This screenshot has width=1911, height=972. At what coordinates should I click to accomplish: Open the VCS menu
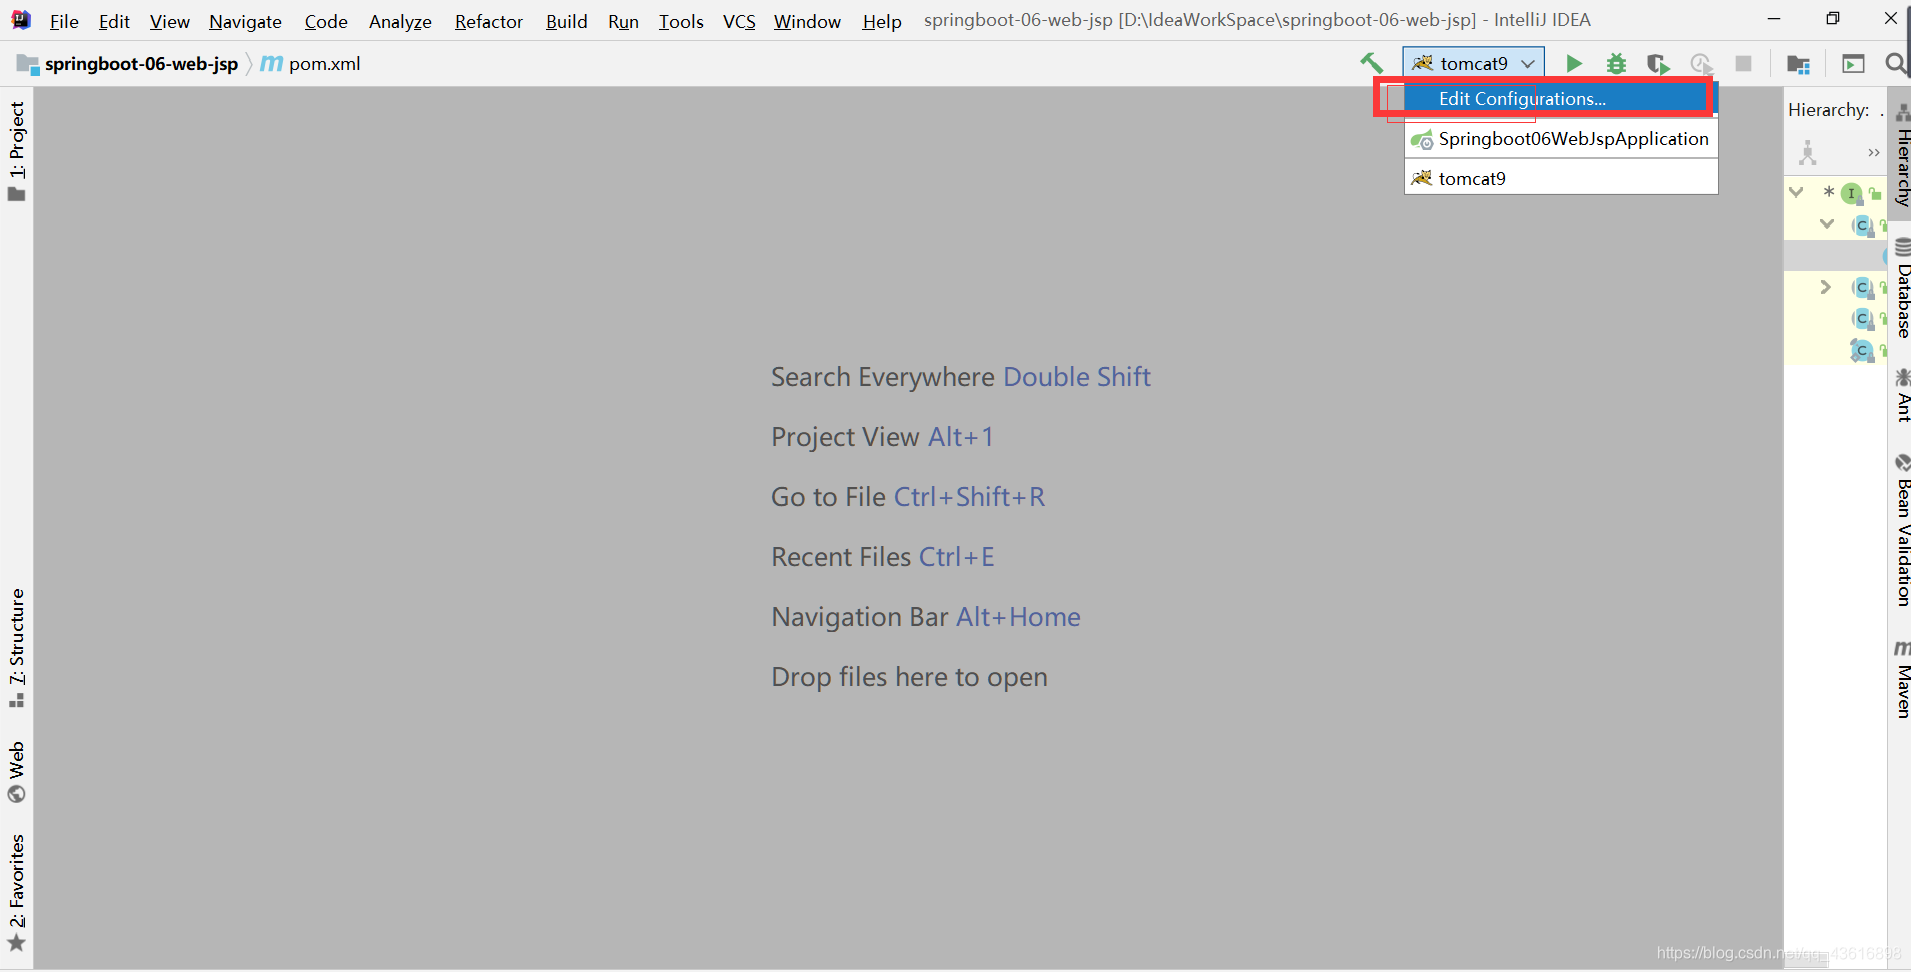tap(739, 21)
